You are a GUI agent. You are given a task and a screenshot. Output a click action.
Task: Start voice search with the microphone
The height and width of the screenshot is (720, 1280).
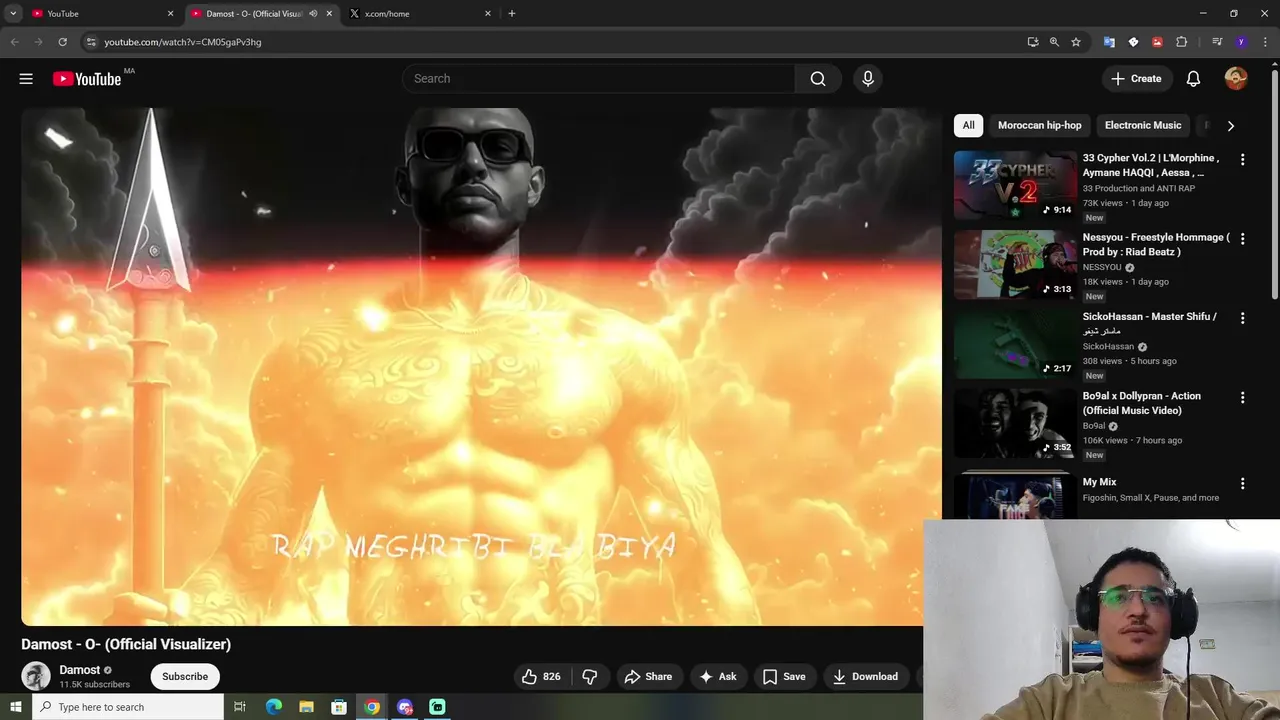867,79
